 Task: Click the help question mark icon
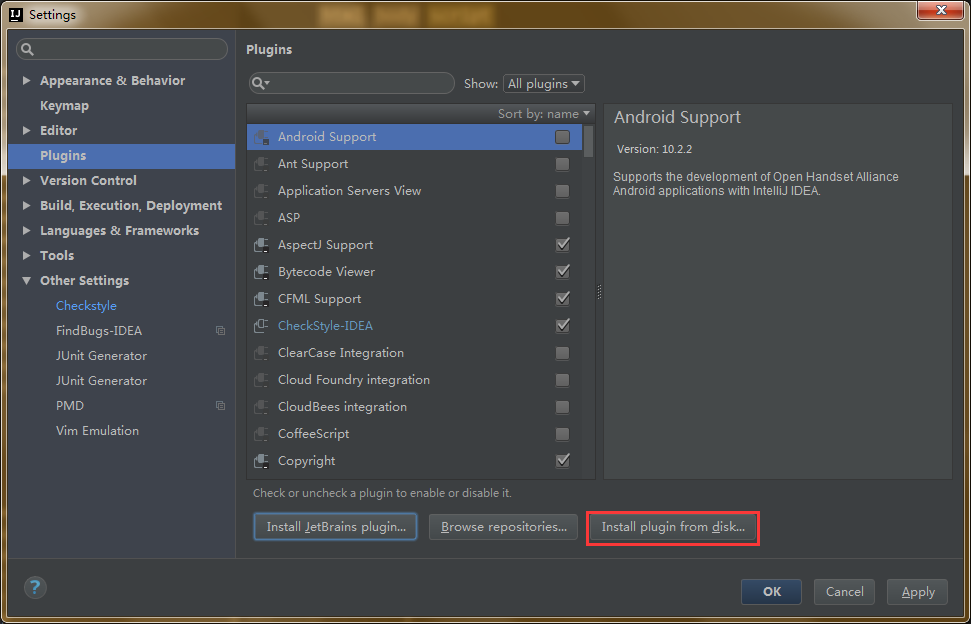coord(34,587)
